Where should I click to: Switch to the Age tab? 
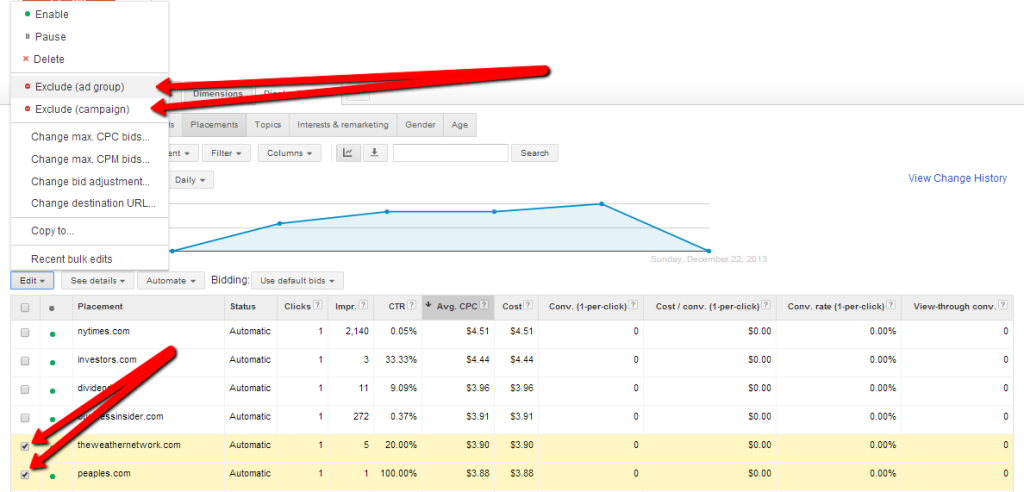pyautogui.click(x=460, y=125)
